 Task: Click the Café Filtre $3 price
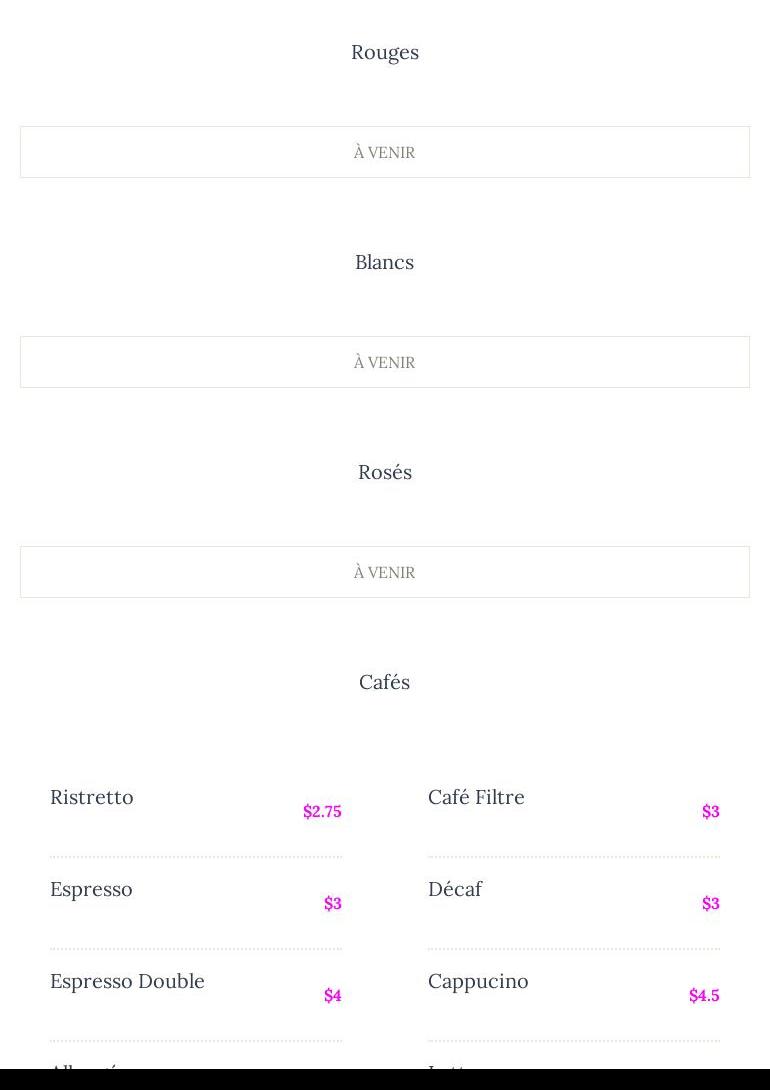[710, 811]
